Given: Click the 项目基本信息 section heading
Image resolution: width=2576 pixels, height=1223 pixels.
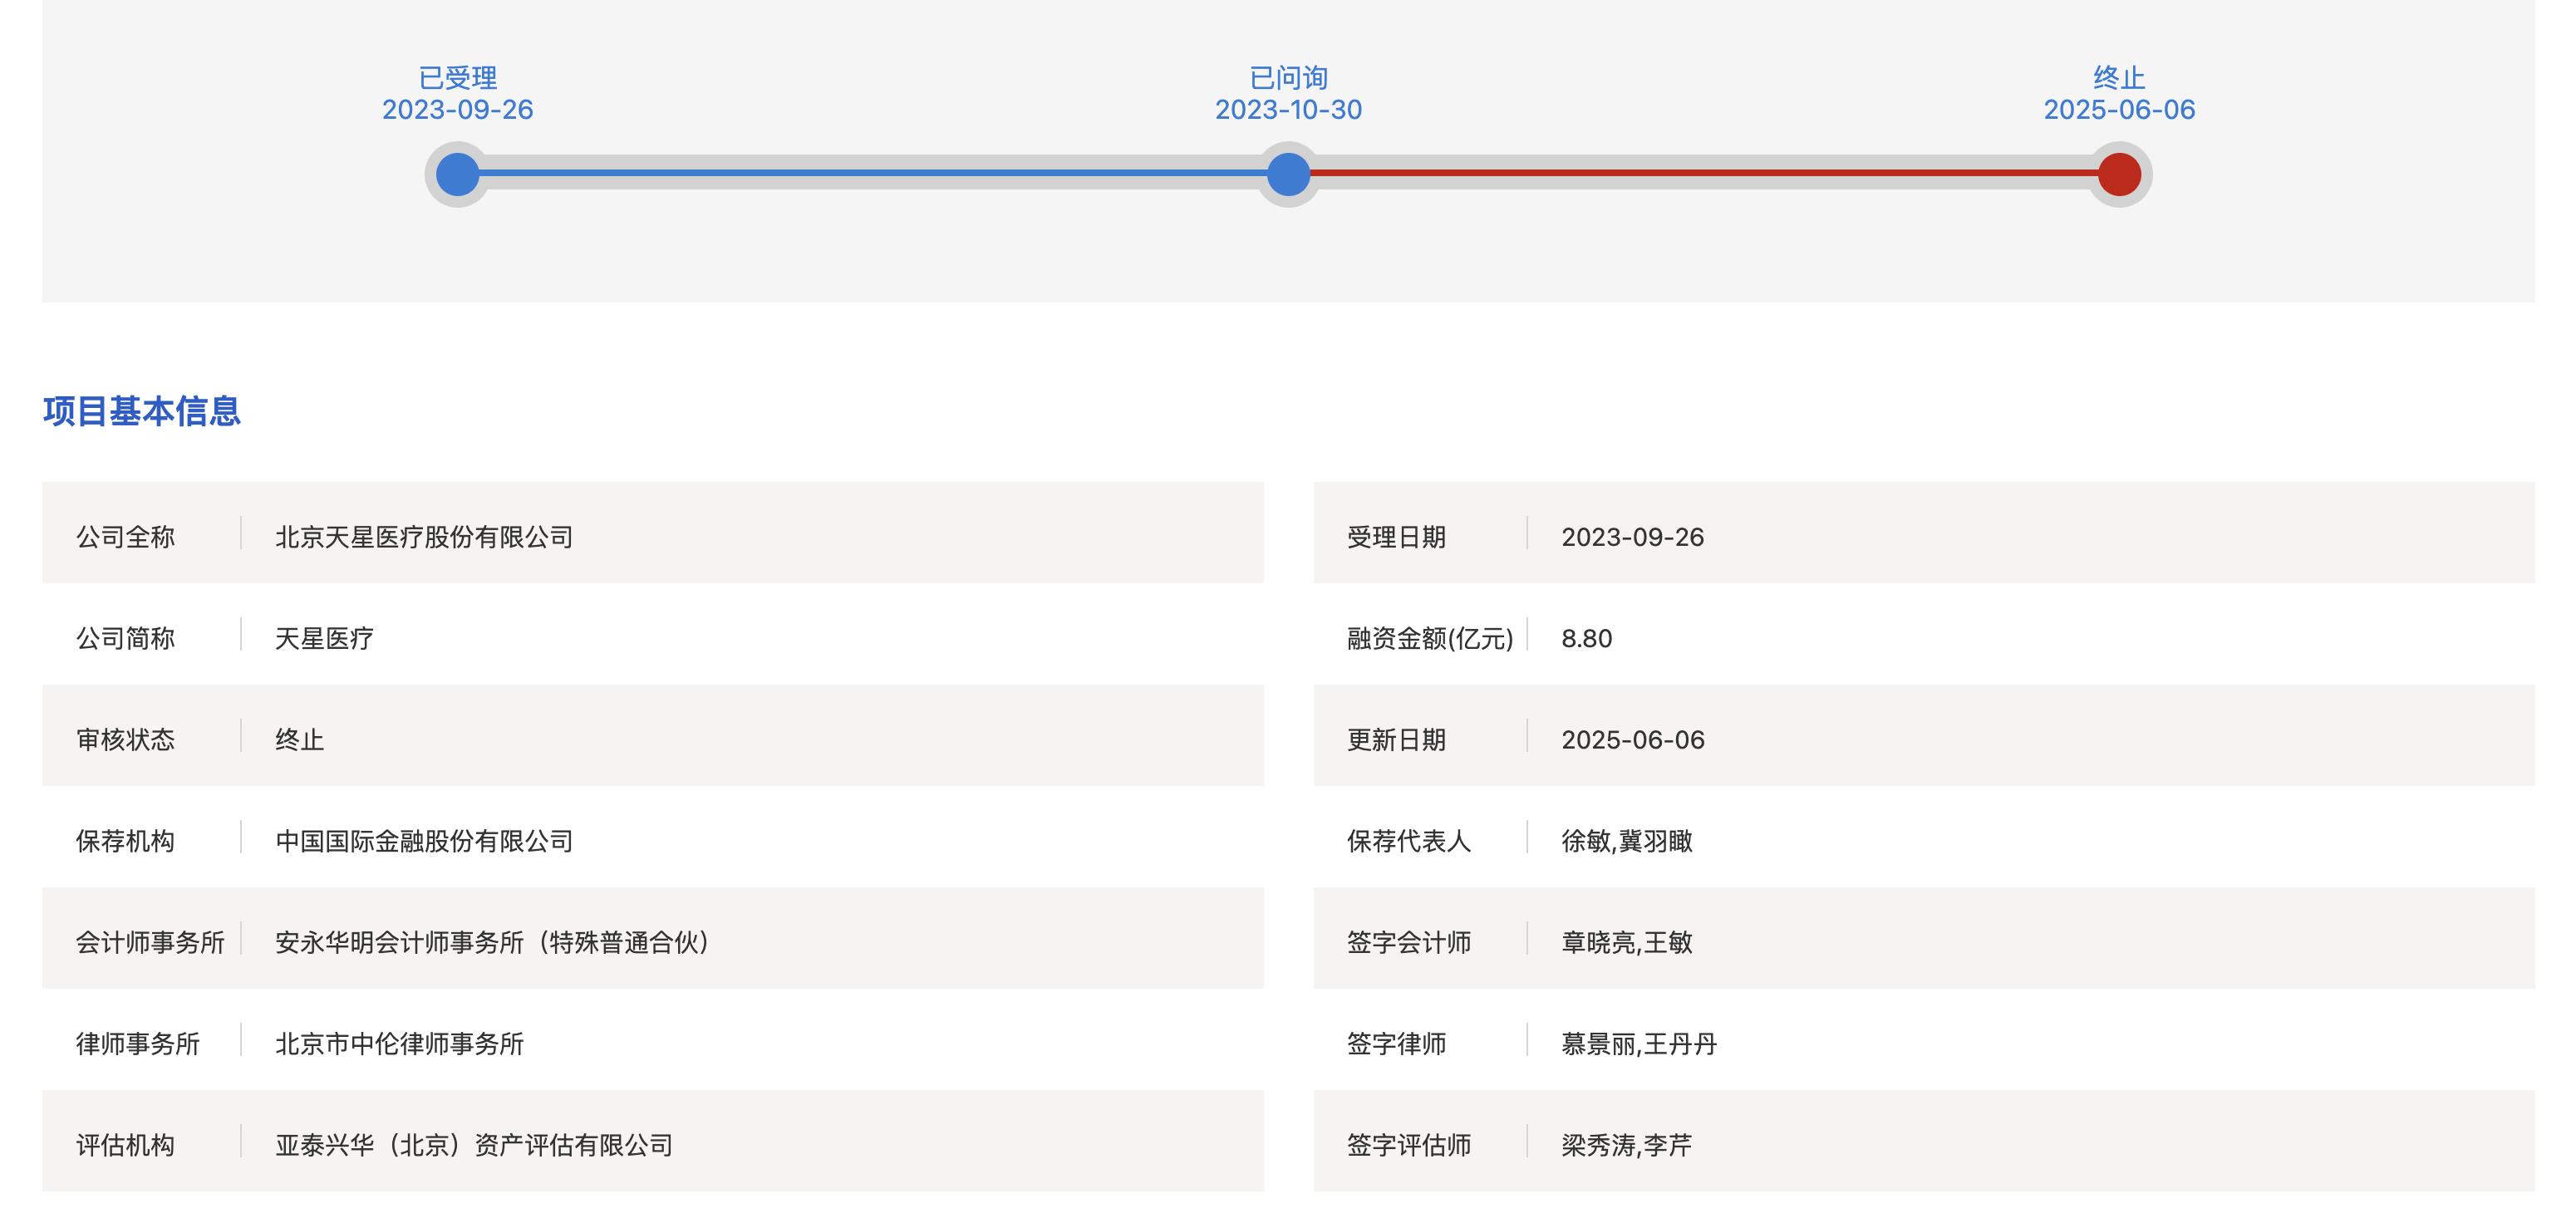Looking at the screenshot, I should (141, 411).
